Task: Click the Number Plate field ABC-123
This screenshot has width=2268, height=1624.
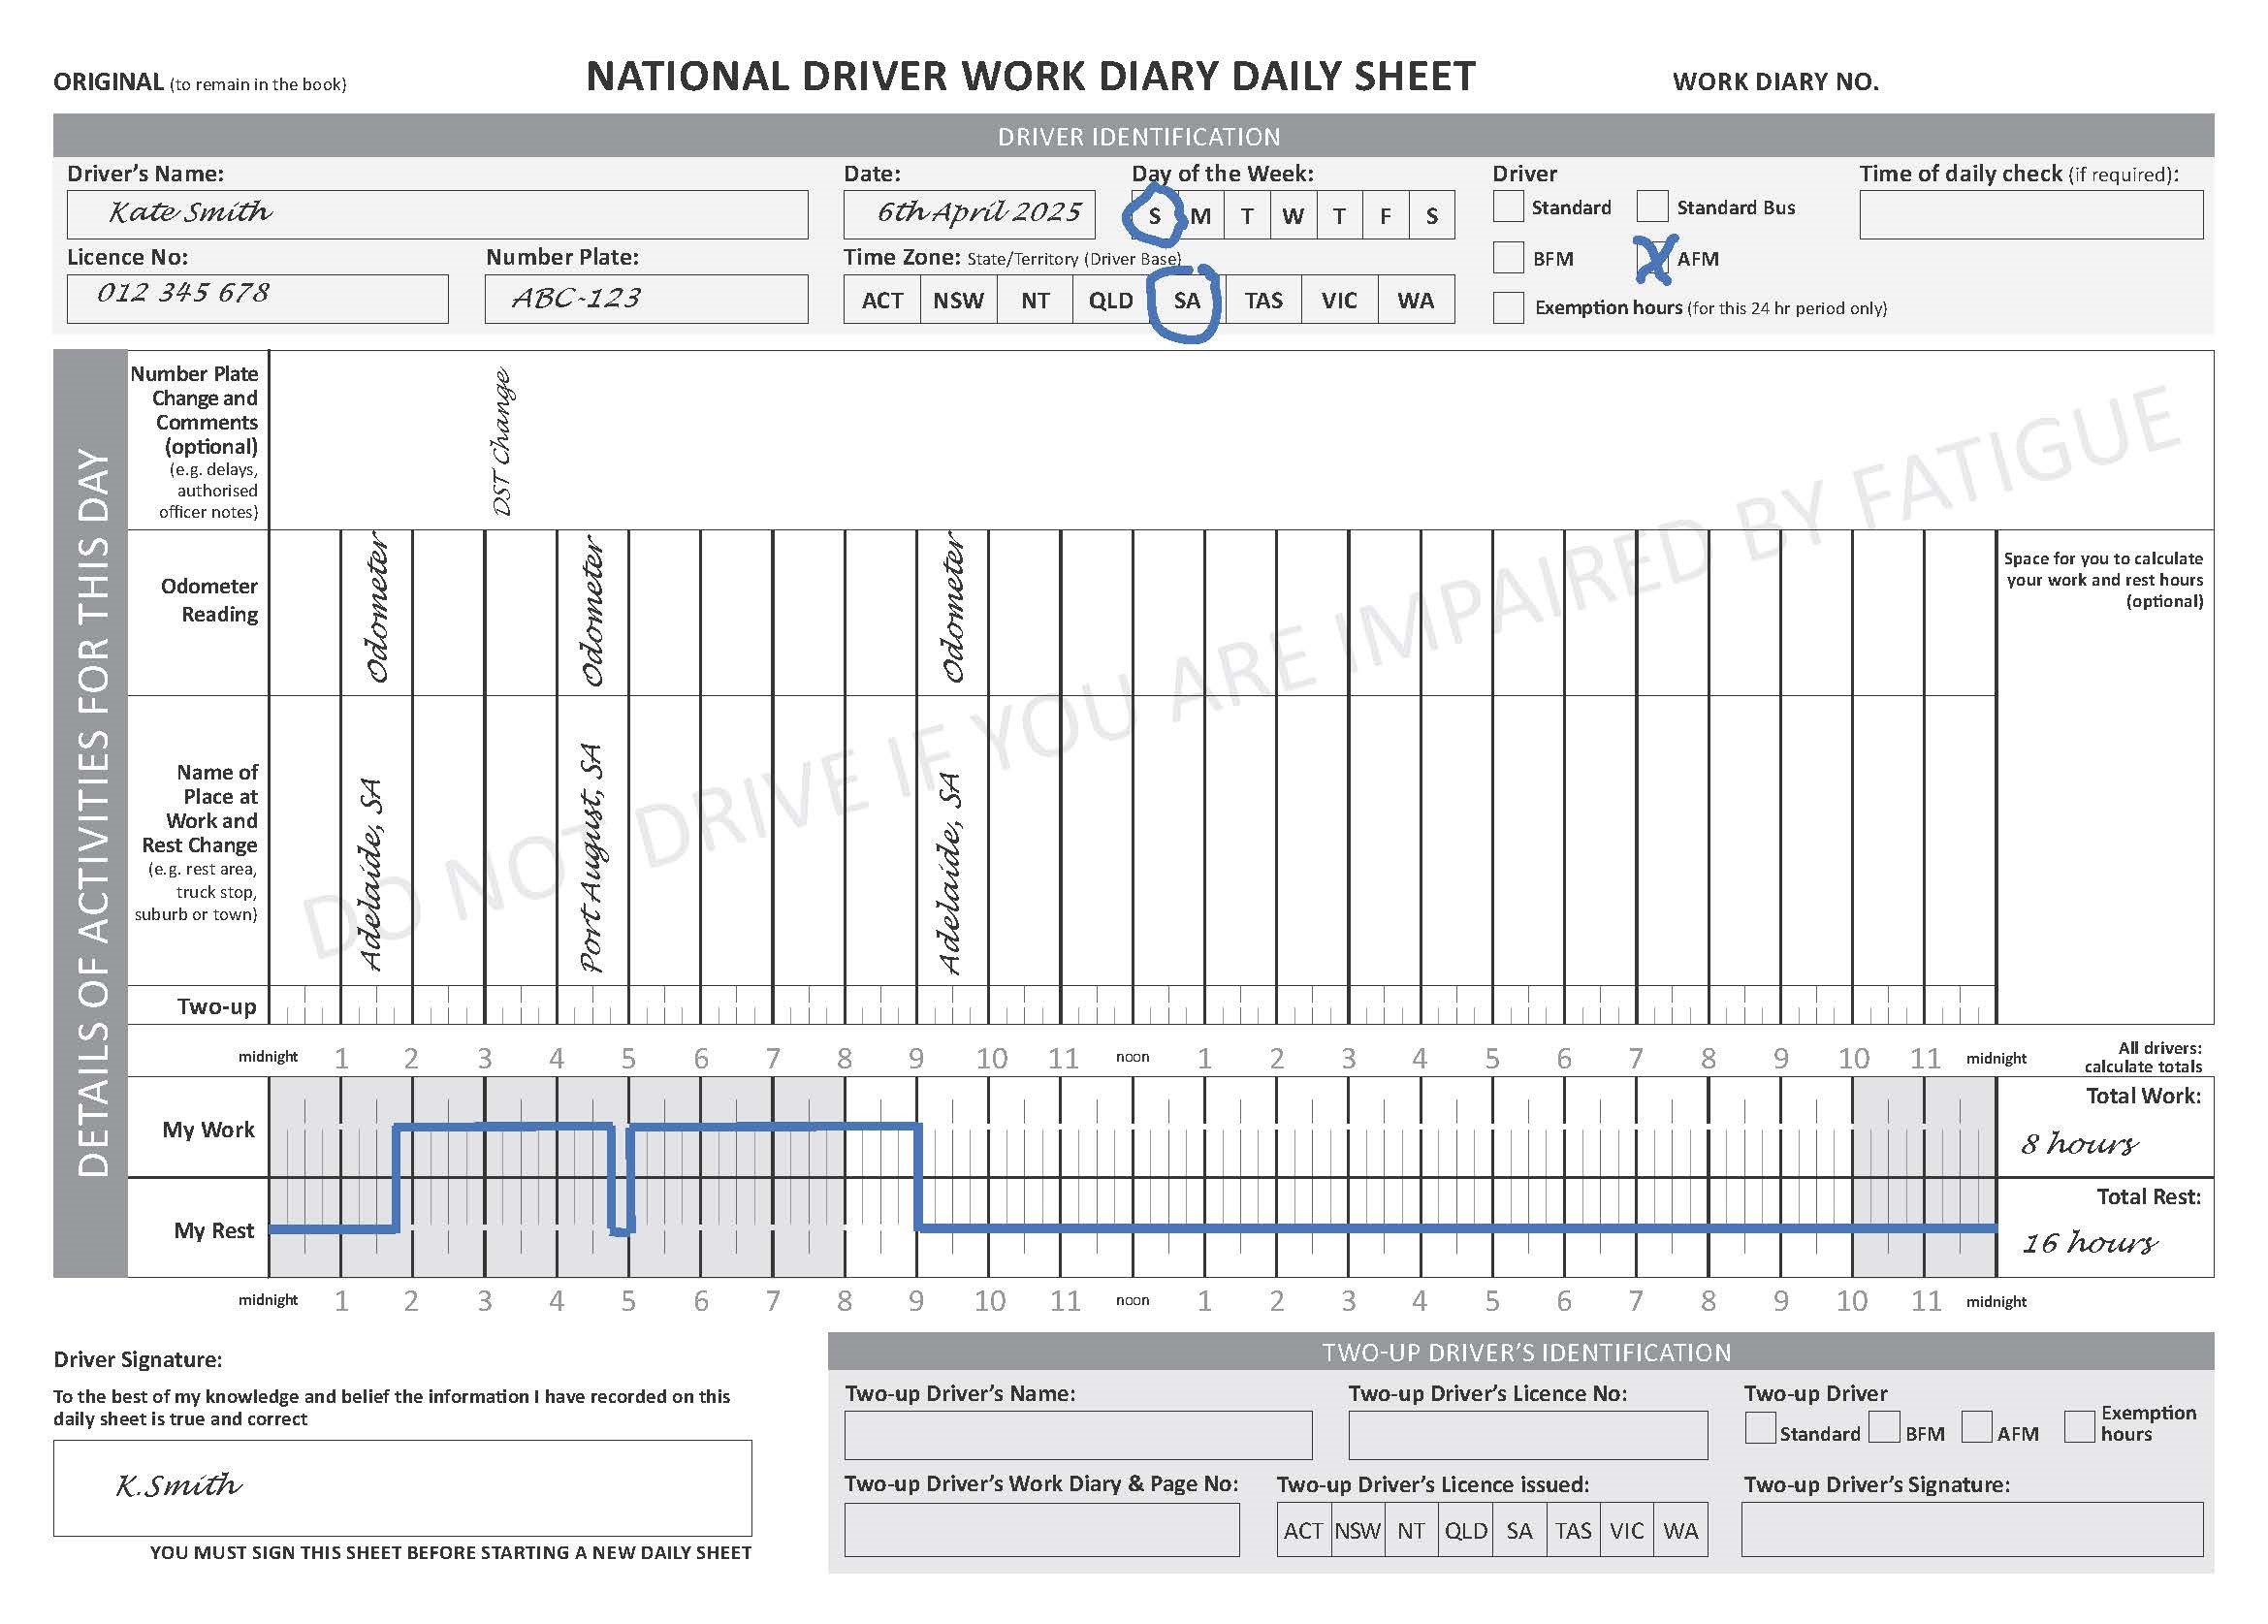Action: [x=647, y=298]
